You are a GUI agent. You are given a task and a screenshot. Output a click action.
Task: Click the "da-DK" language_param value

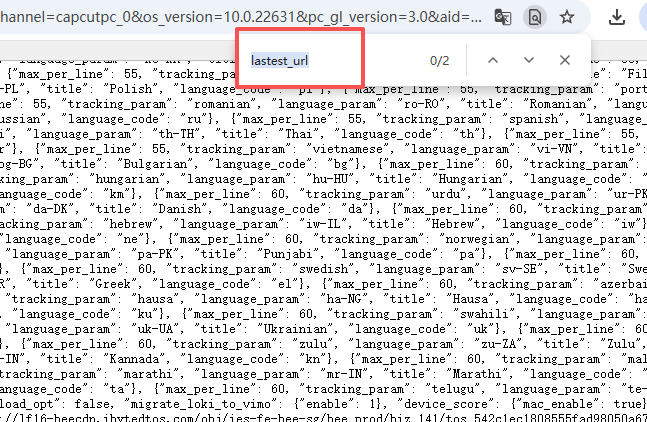[x=51, y=209]
